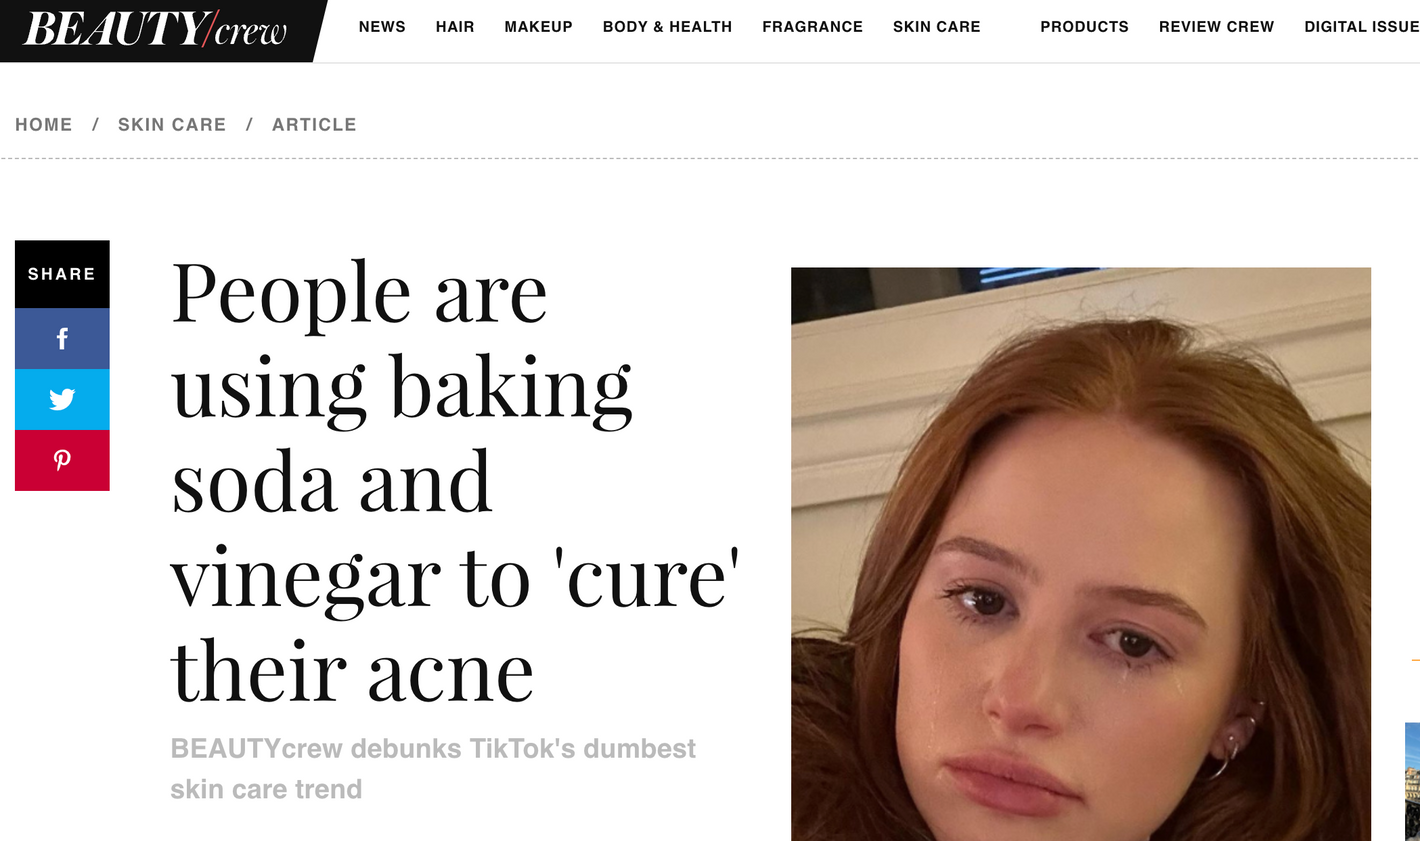This screenshot has width=1420, height=841.
Task: Open the News menu item
Action: click(382, 27)
